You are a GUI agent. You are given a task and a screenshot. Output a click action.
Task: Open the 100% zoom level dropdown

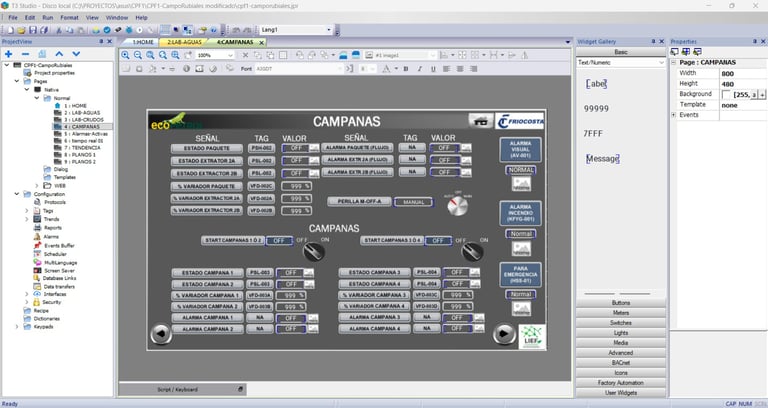pyautogui.click(x=230, y=56)
